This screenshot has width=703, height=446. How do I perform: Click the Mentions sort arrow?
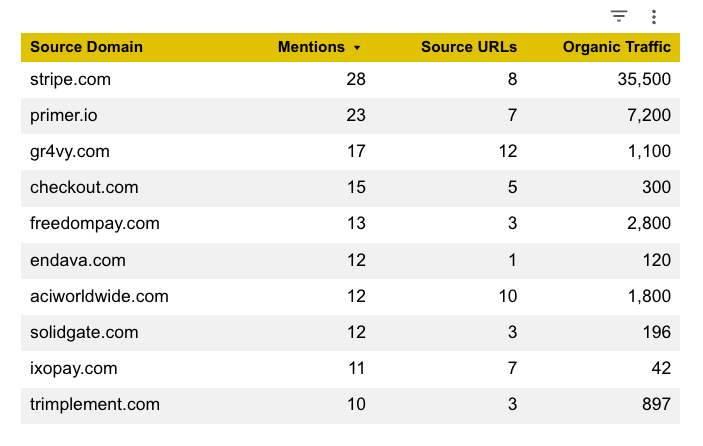pos(357,47)
